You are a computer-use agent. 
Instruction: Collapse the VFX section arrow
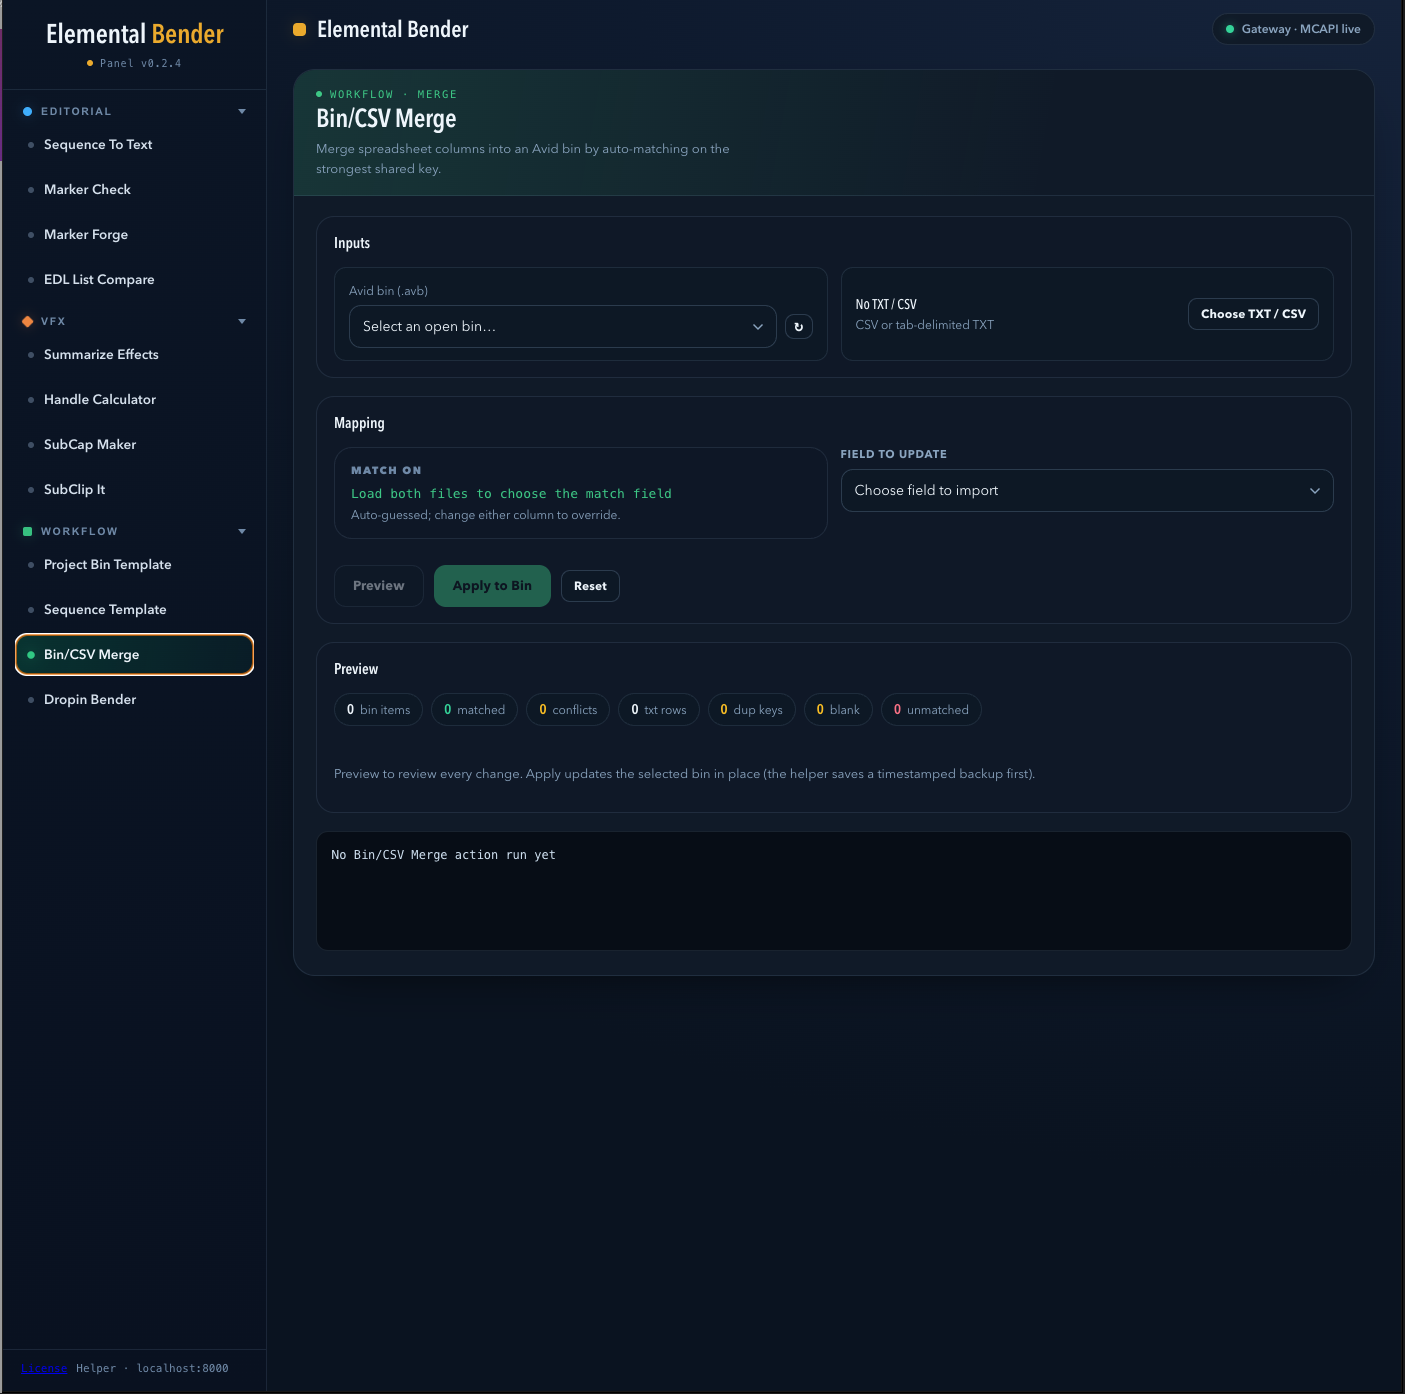[242, 322]
